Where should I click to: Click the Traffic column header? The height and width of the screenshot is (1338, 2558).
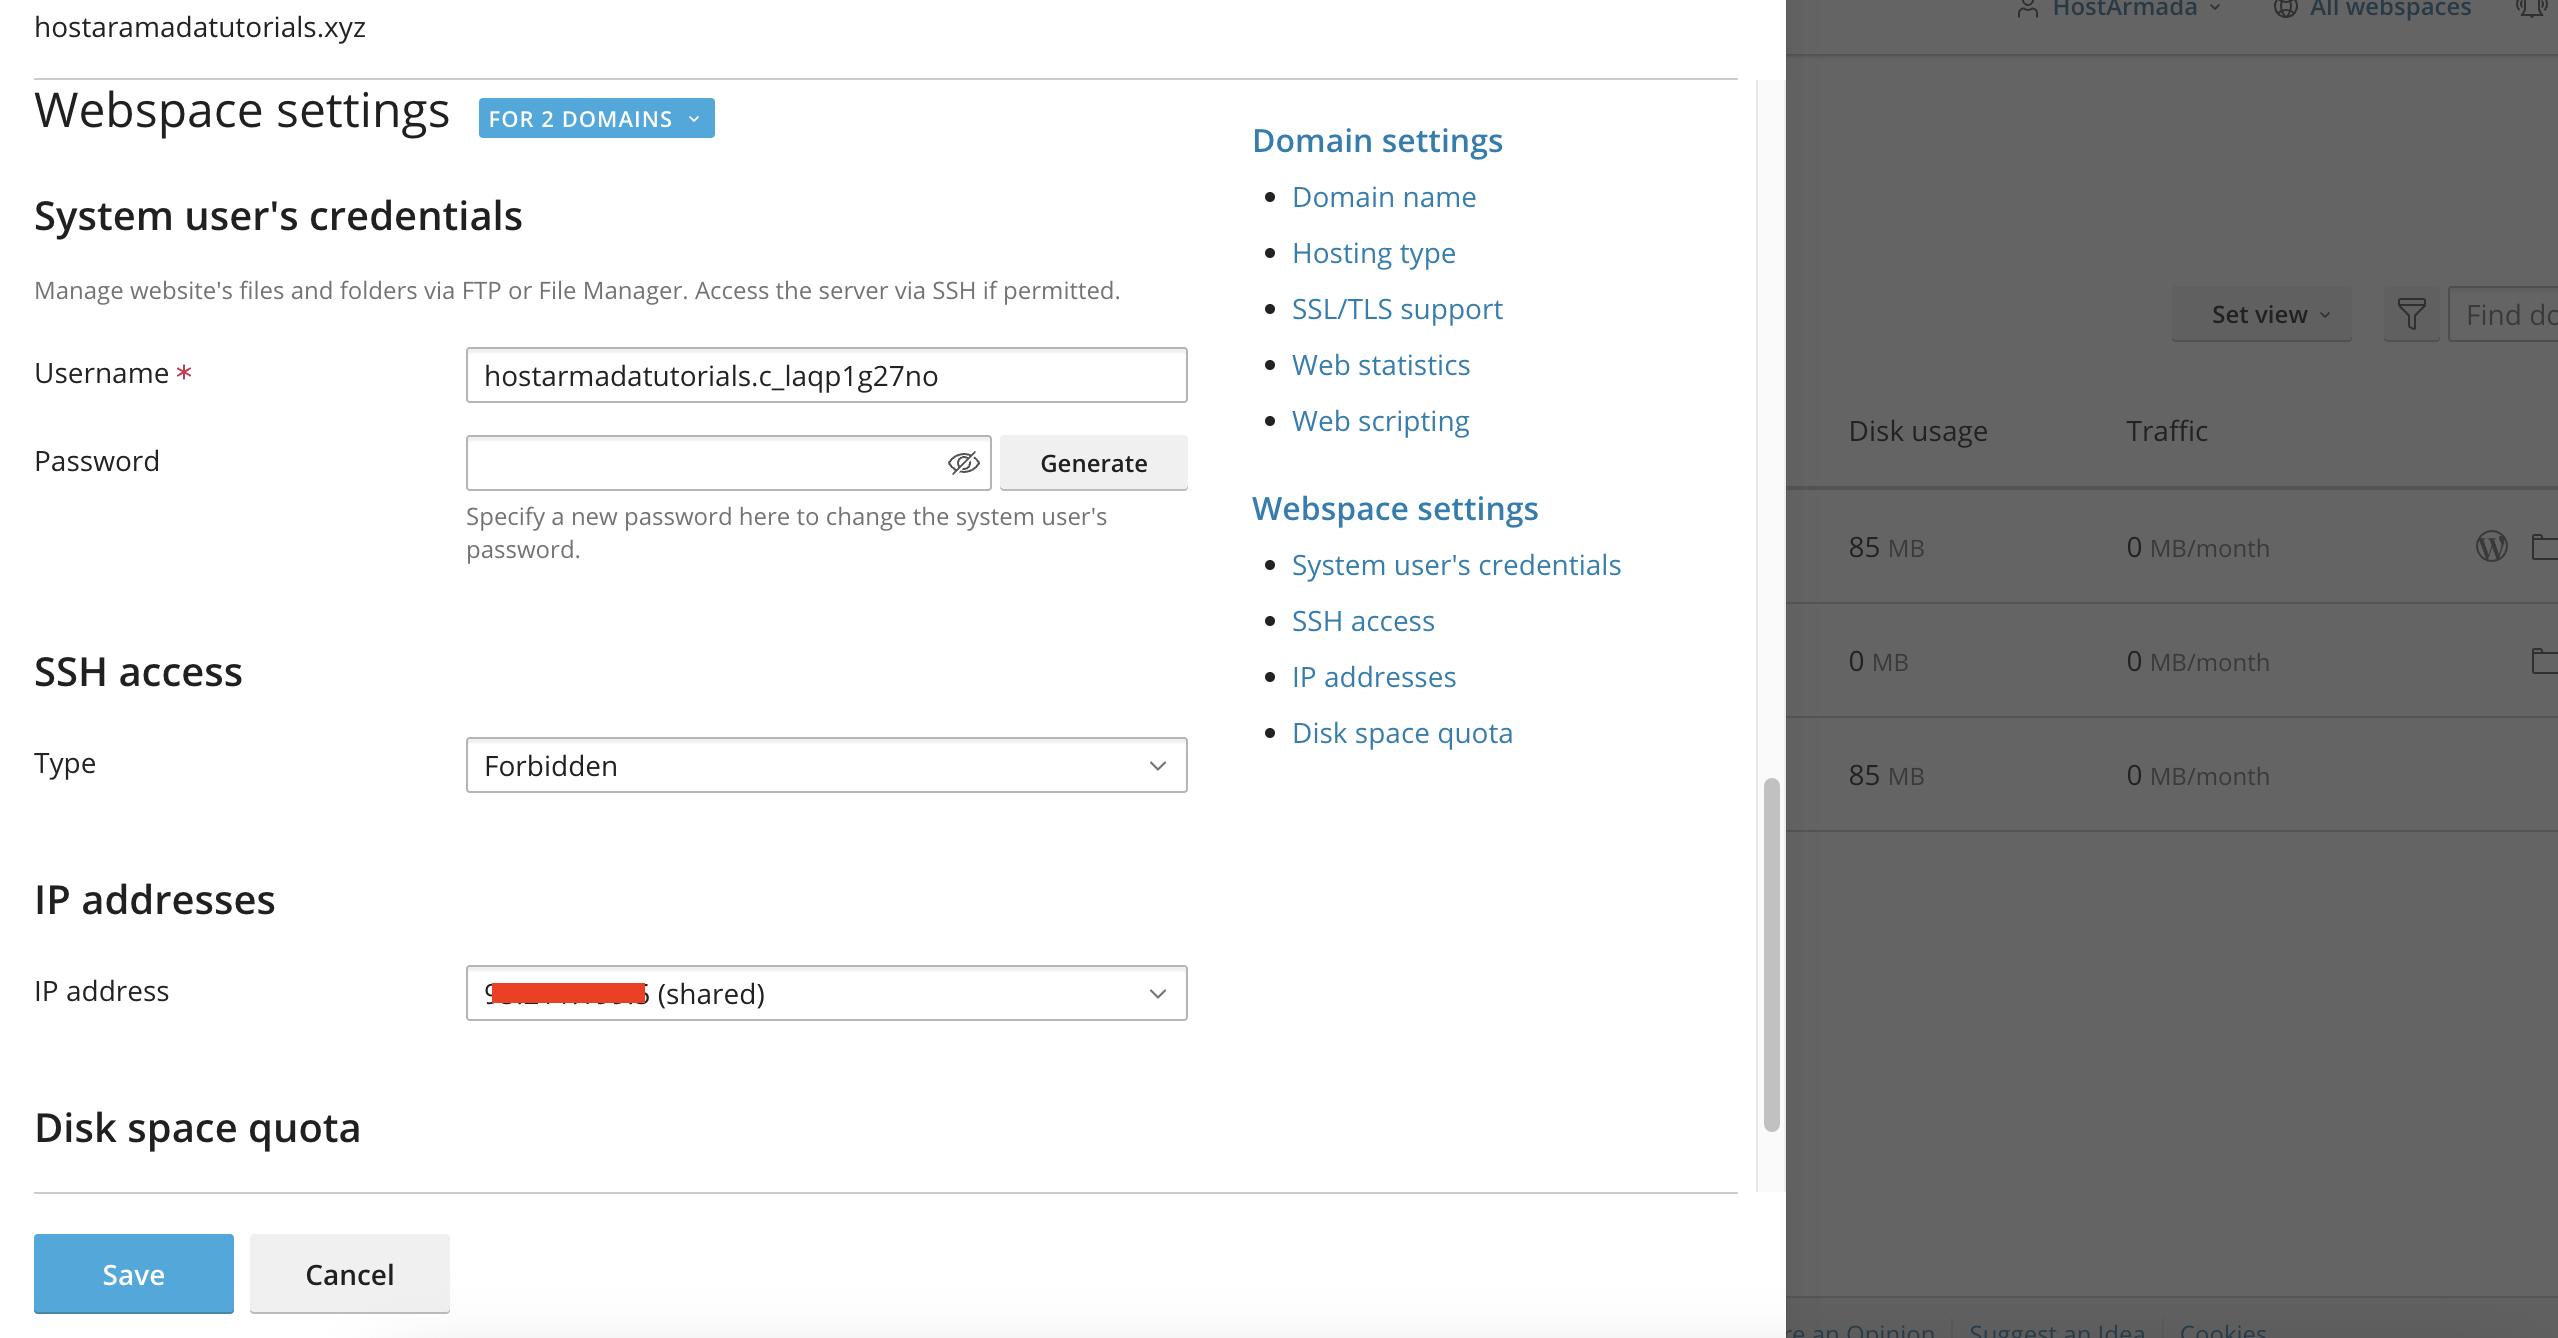click(2166, 431)
